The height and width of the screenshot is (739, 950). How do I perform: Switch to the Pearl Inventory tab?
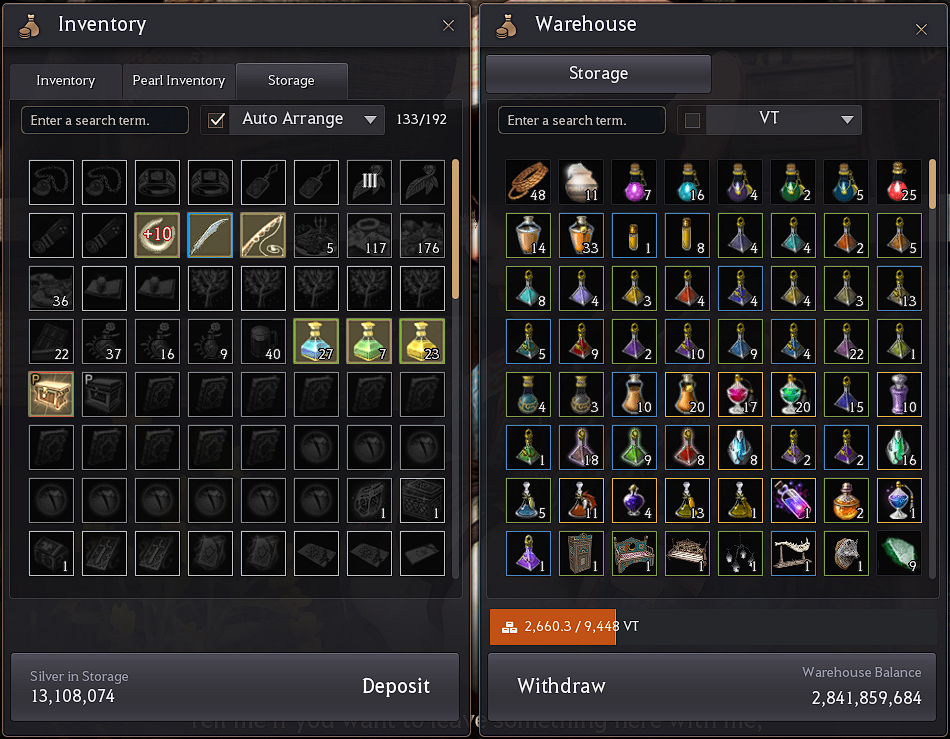[x=179, y=81]
